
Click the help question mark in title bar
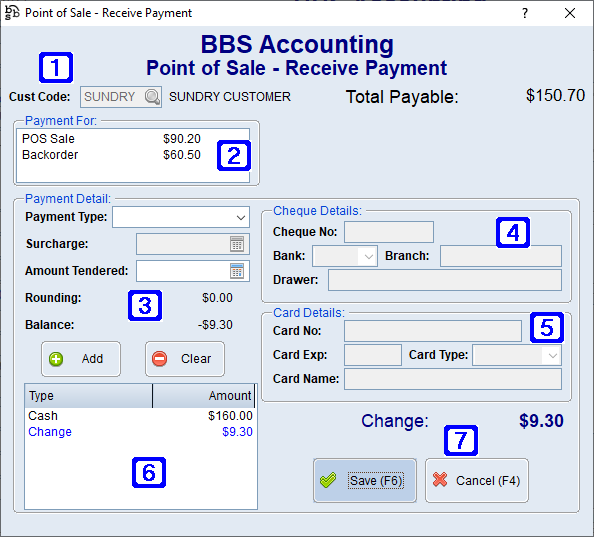525,13
